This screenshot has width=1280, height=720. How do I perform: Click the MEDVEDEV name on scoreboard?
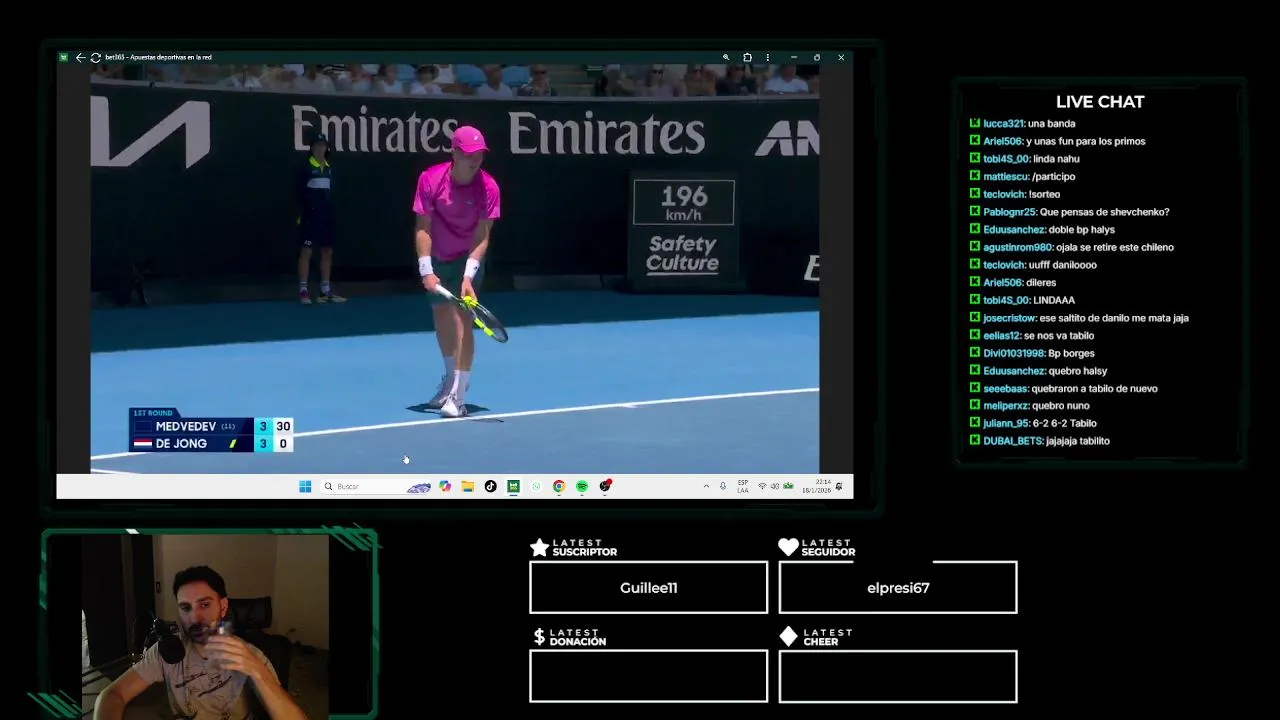[186, 427]
